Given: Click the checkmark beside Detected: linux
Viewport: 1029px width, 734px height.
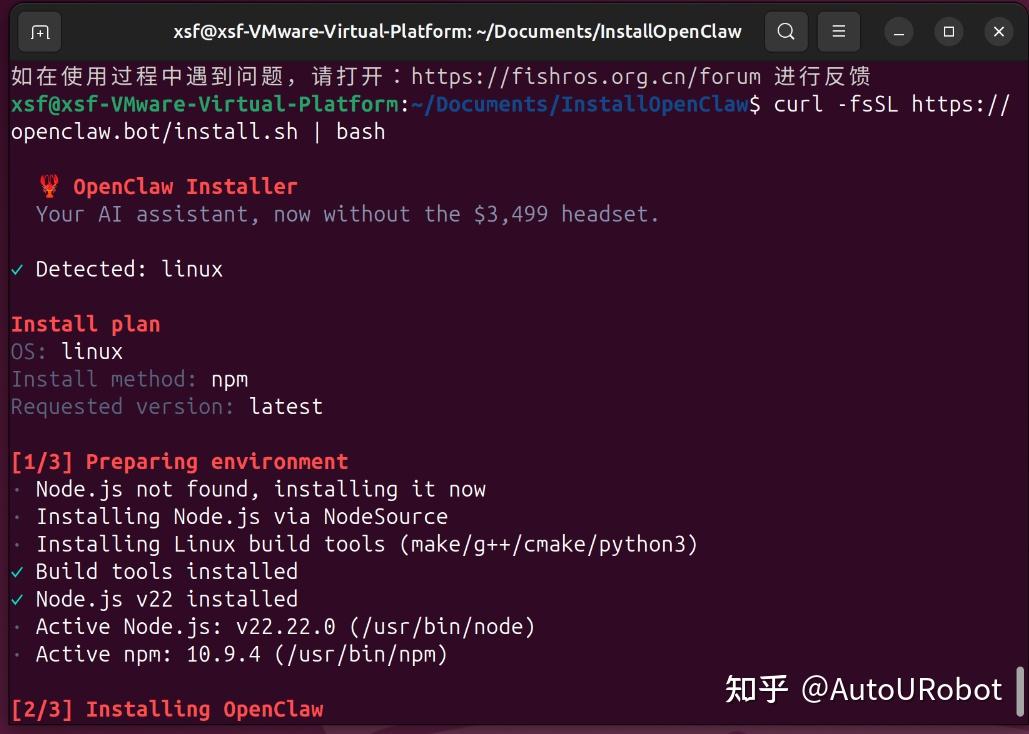Looking at the screenshot, I should tap(17, 269).
